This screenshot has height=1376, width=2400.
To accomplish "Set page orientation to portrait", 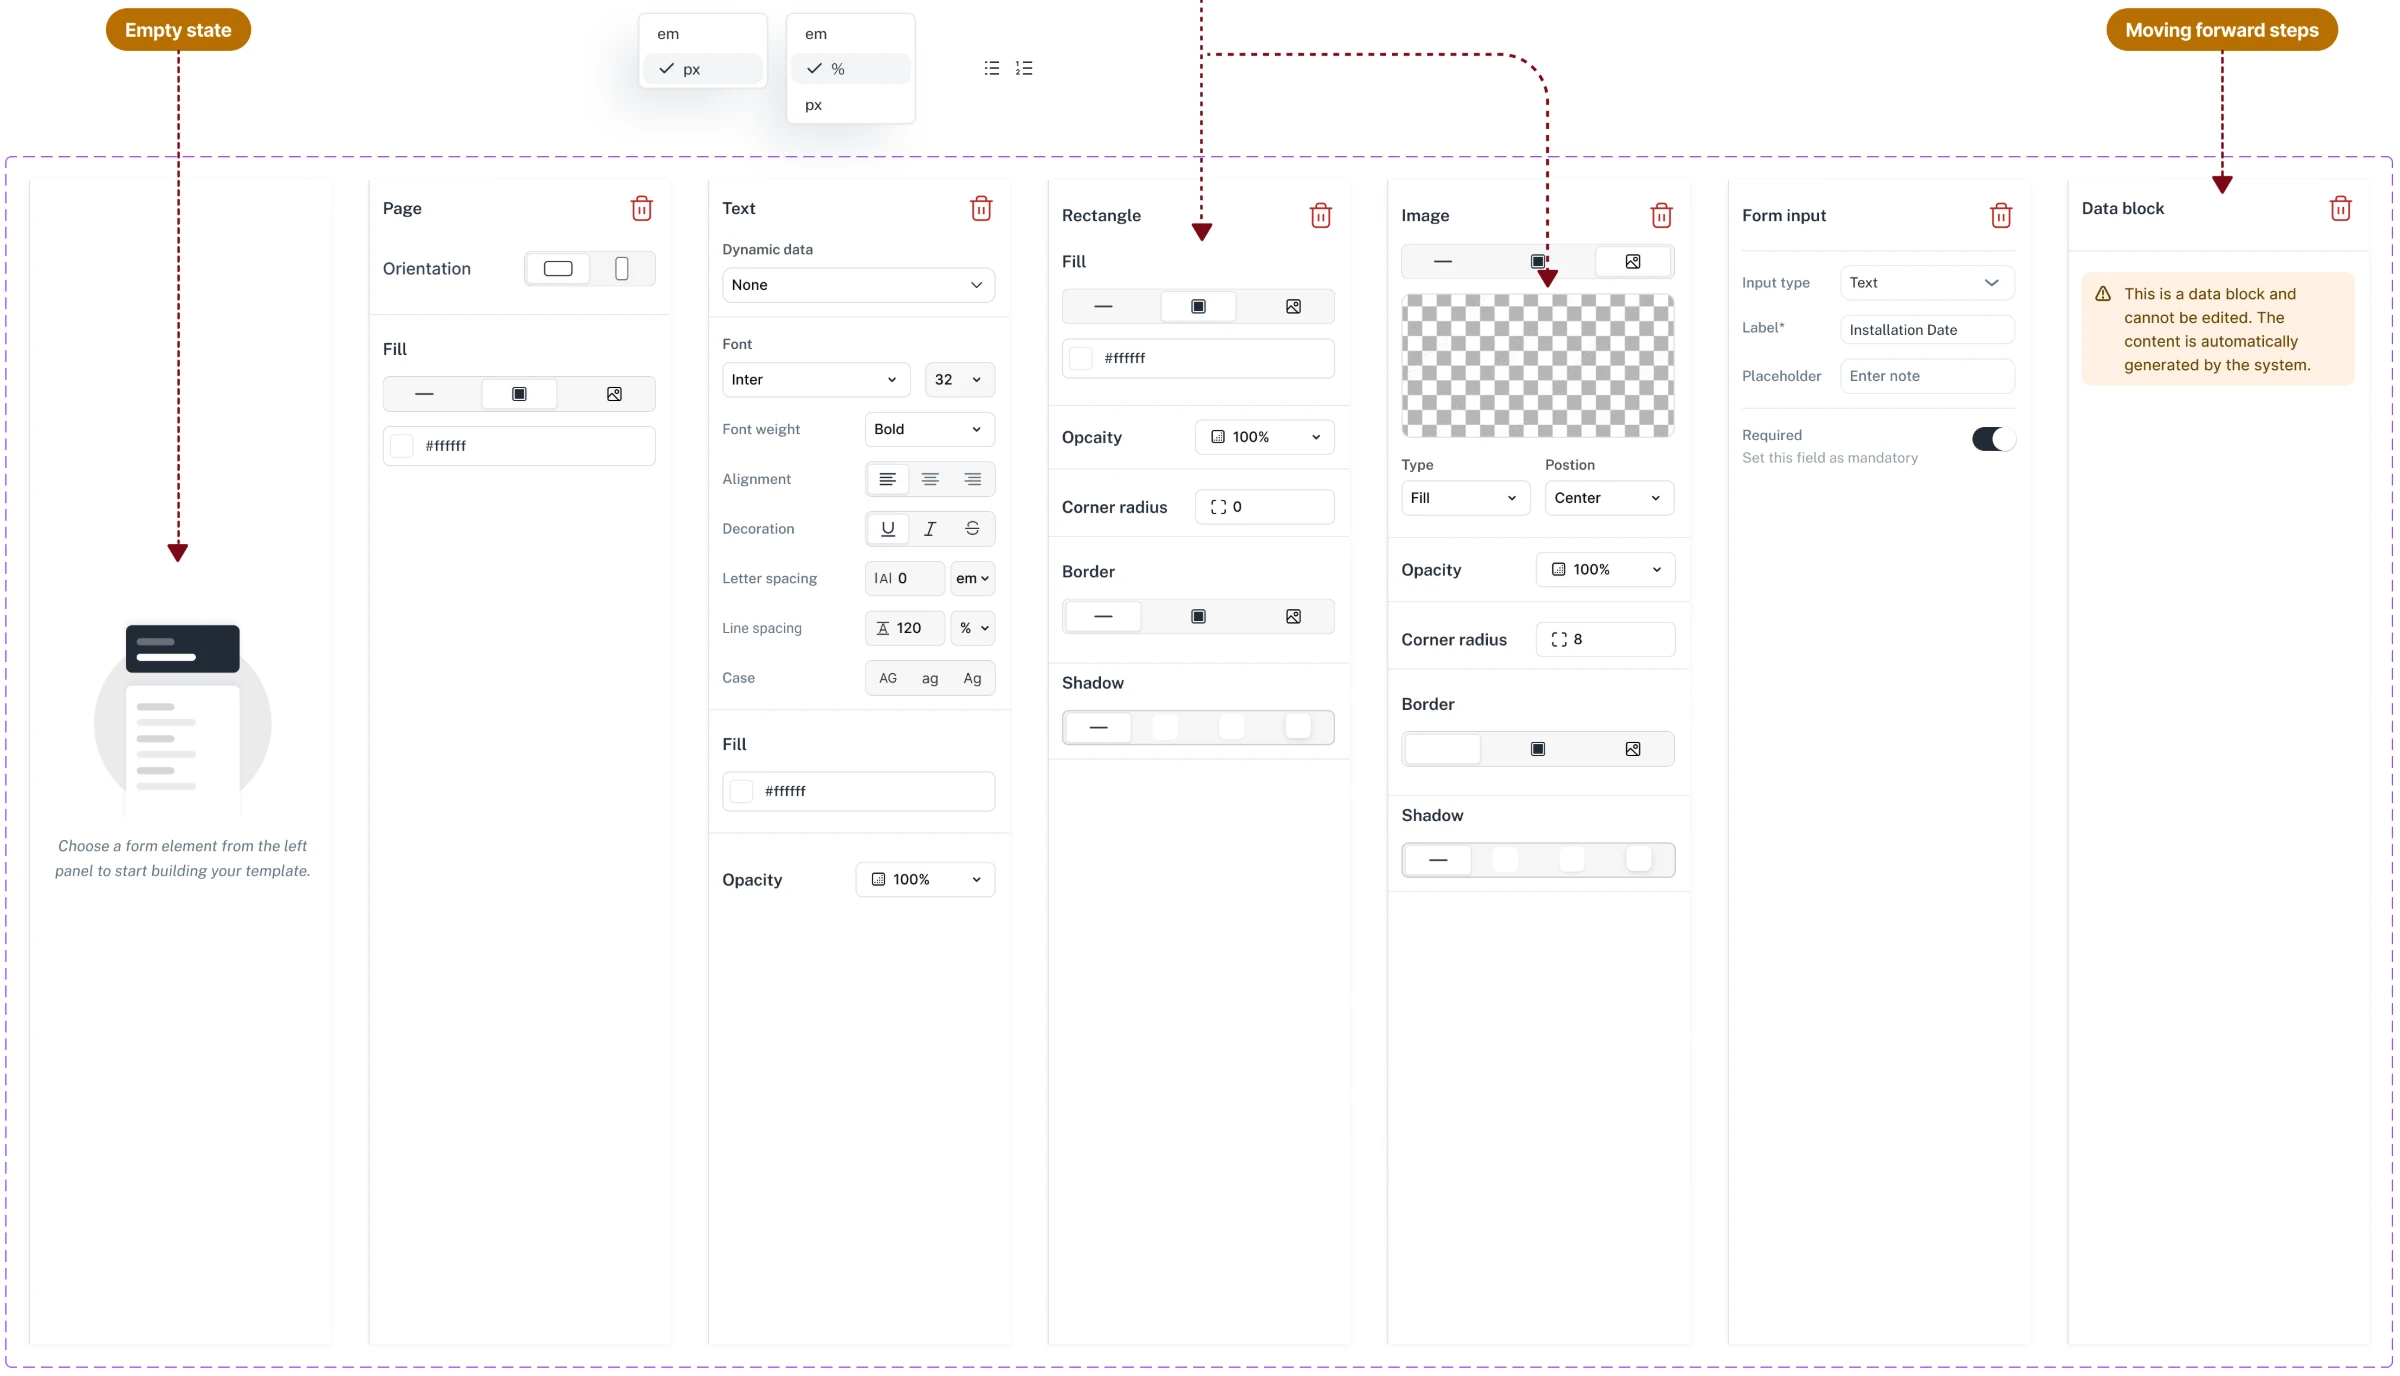I will [621, 268].
